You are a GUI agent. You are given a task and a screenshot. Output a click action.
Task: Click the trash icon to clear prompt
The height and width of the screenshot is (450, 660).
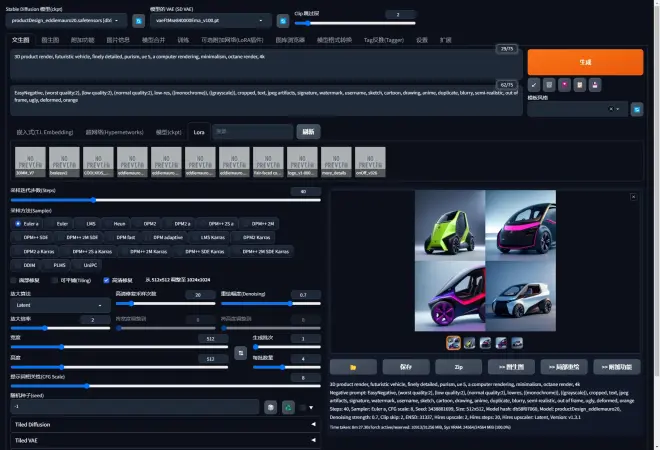[549, 85]
